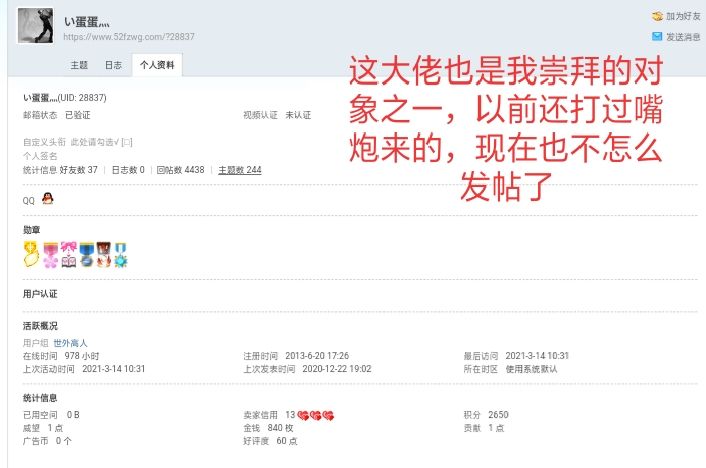Open the 主题数 244 link
This screenshot has height=468, width=706.
240,170
